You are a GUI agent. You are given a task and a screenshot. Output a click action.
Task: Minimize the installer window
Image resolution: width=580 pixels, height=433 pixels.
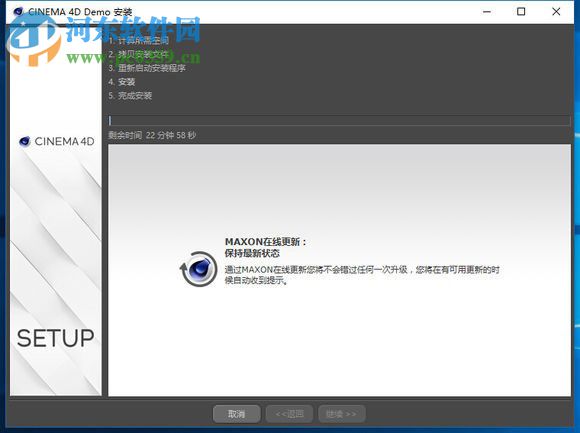[487, 12]
